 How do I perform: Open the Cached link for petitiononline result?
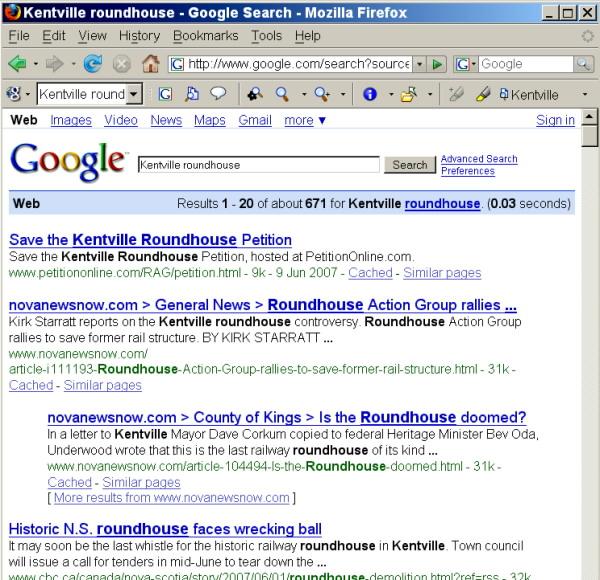[370, 273]
